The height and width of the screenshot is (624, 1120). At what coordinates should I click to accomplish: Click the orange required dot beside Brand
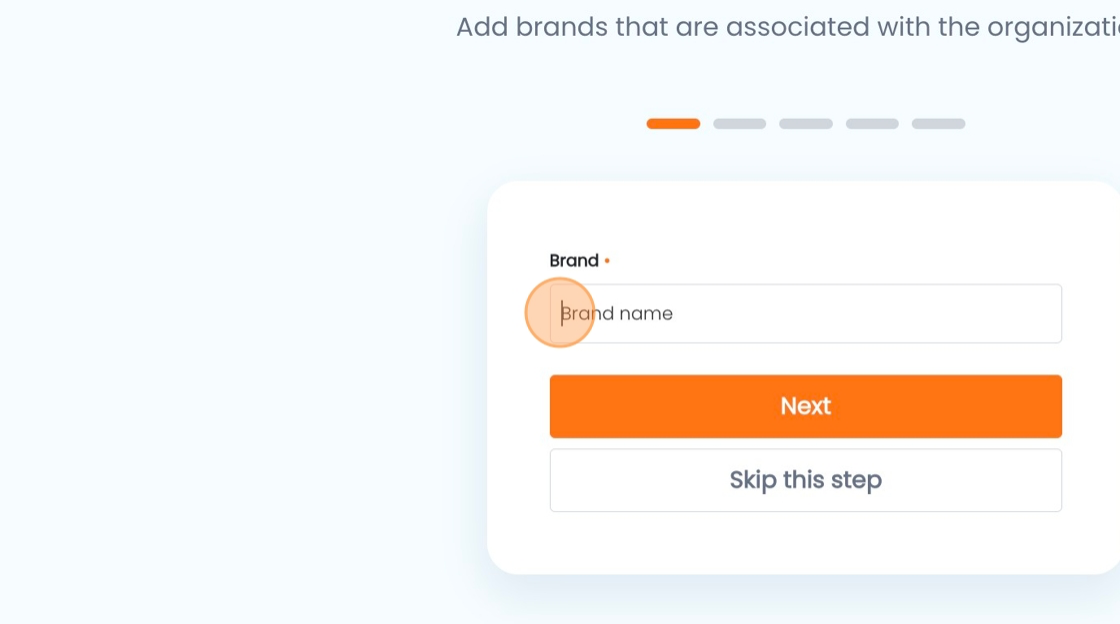pyautogui.click(x=607, y=261)
